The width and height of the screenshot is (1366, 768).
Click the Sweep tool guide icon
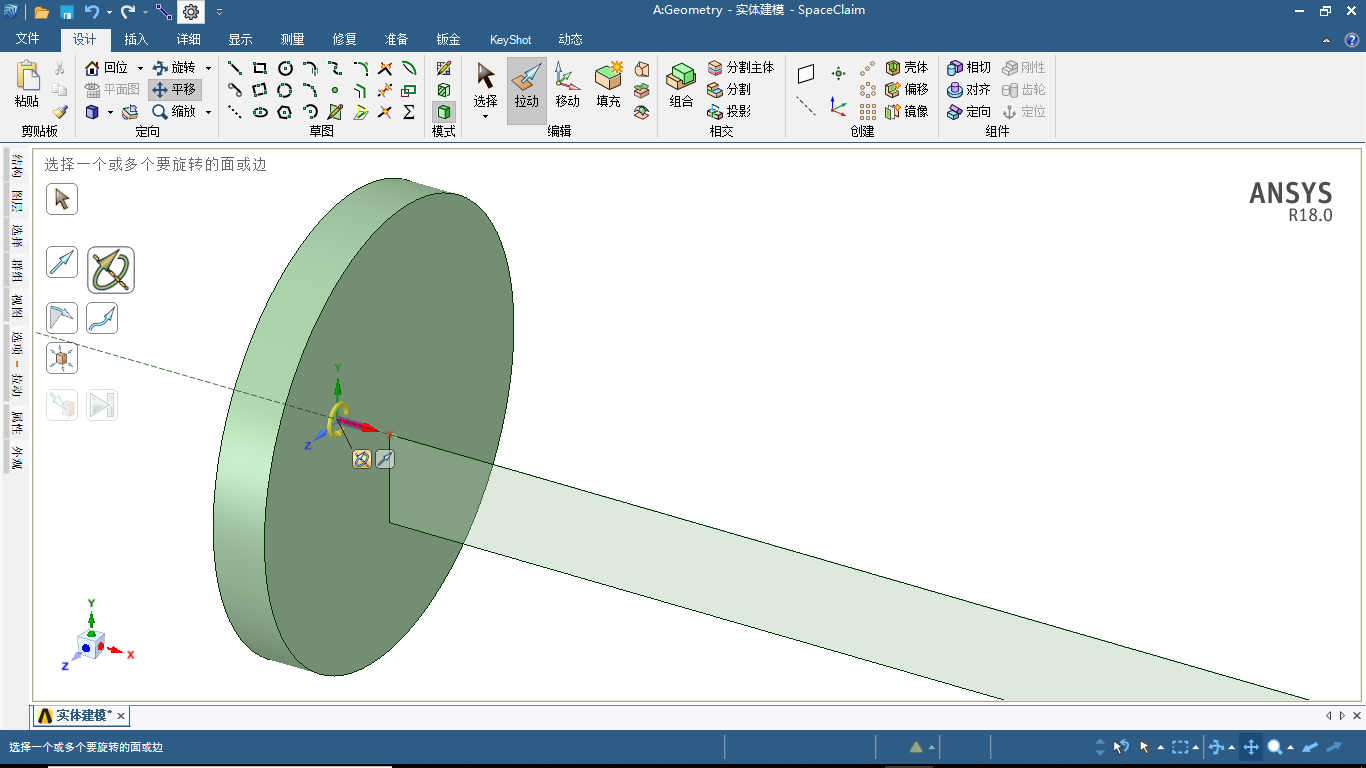click(102, 318)
